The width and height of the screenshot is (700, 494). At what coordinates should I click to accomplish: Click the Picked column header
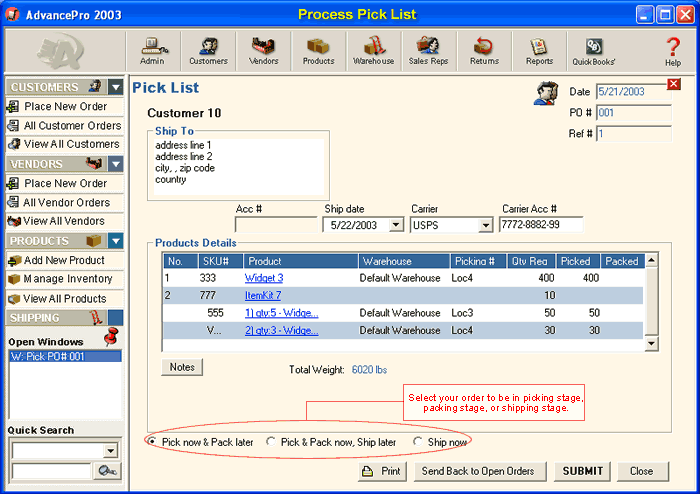click(578, 261)
